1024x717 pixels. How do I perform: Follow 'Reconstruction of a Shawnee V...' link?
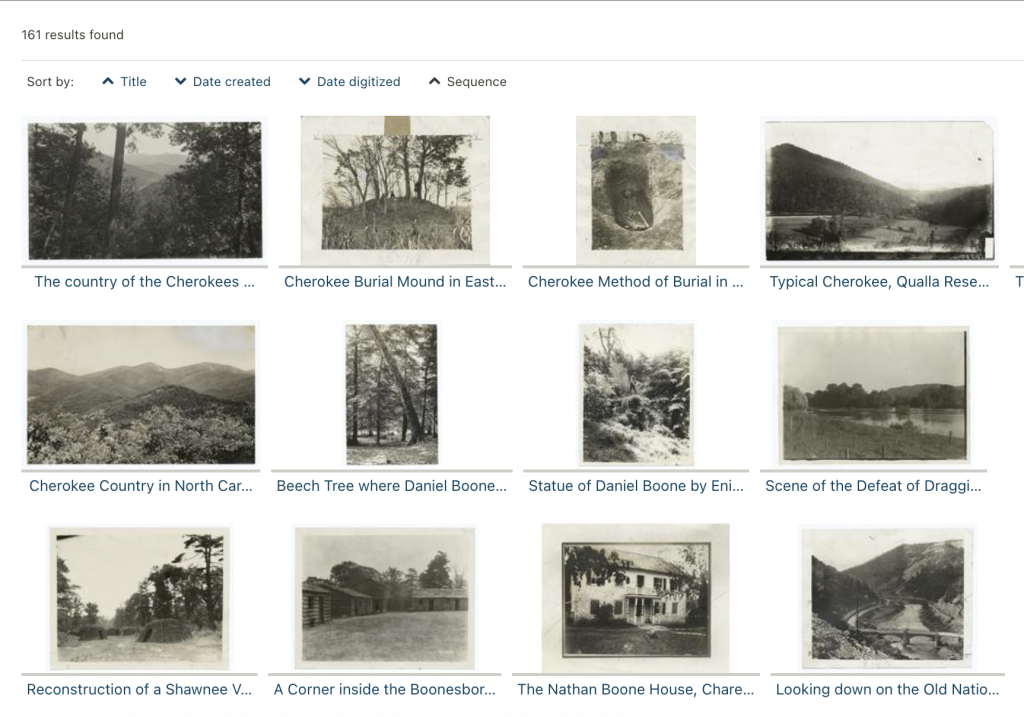139,690
